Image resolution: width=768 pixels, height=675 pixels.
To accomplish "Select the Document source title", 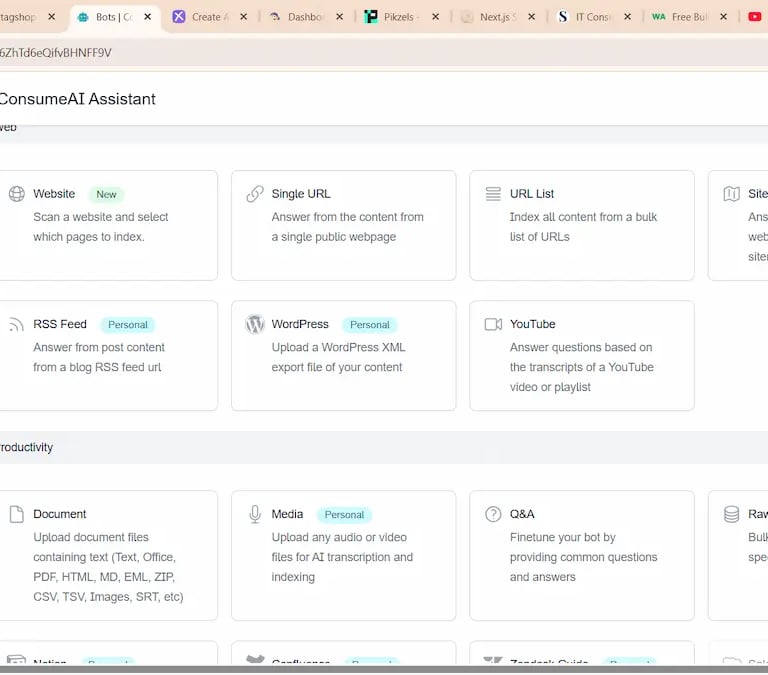I will click(60, 514).
